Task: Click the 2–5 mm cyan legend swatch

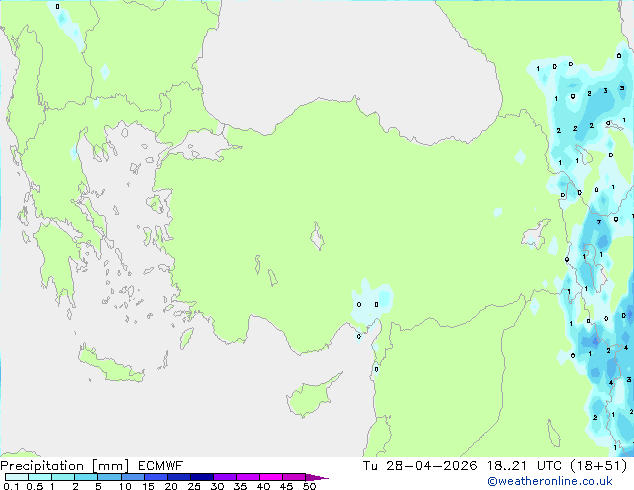Action: click(x=86, y=477)
